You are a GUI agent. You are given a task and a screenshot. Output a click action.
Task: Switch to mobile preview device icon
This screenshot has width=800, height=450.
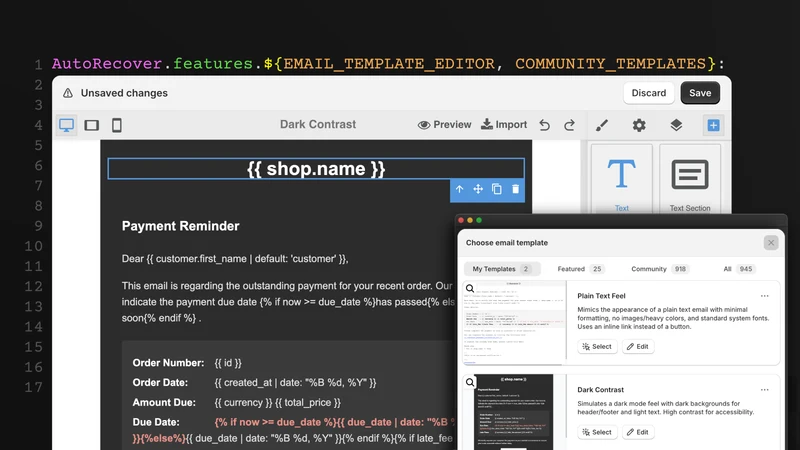(x=117, y=125)
